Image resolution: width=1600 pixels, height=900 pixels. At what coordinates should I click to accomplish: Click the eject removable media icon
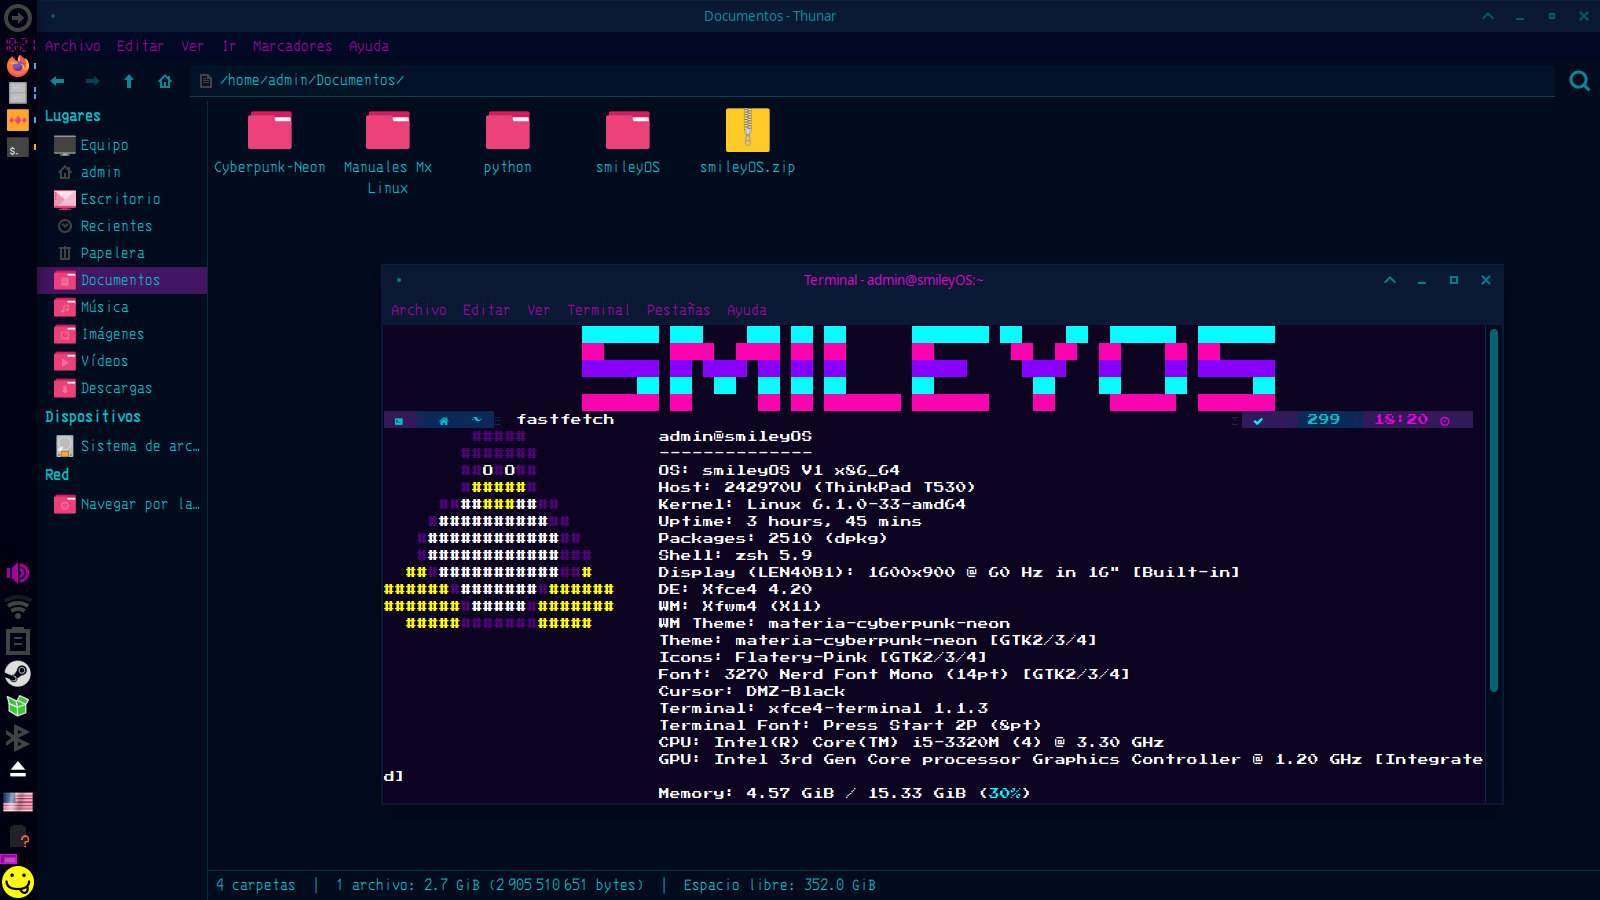click(18, 769)
